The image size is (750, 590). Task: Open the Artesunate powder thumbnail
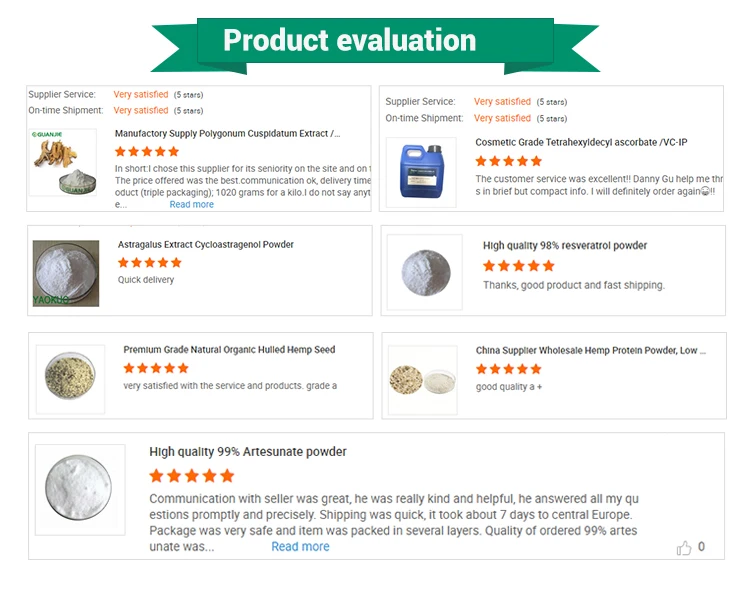80,490
